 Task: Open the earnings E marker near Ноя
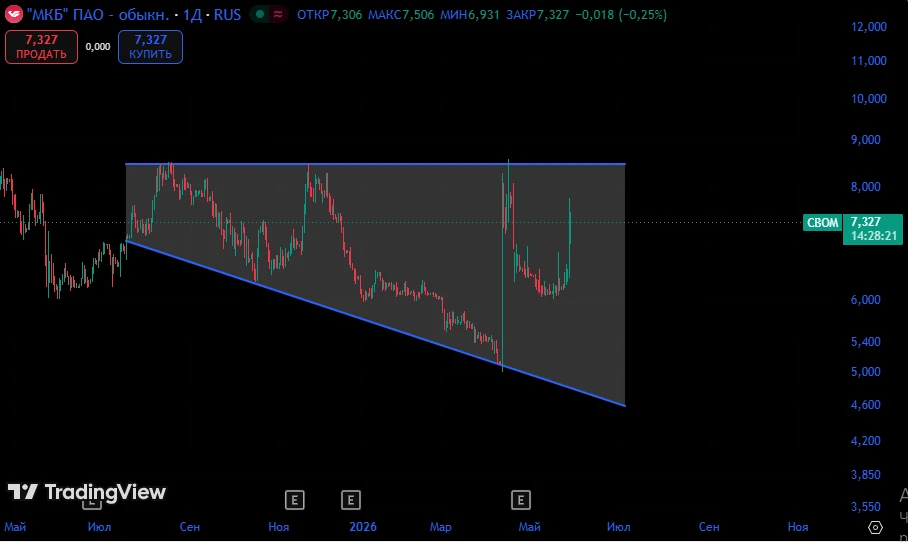coord(294,500)
